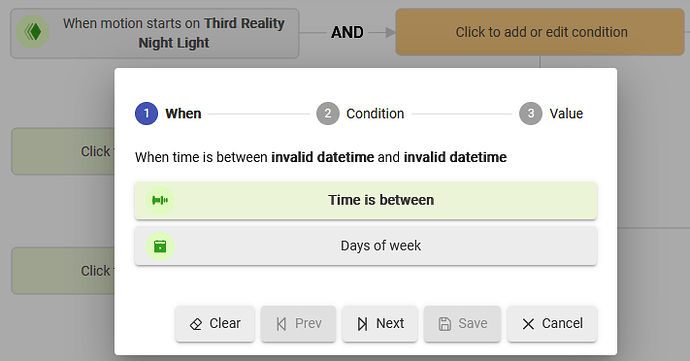
Task: Select the Time is between option
Action: point(366,200)
